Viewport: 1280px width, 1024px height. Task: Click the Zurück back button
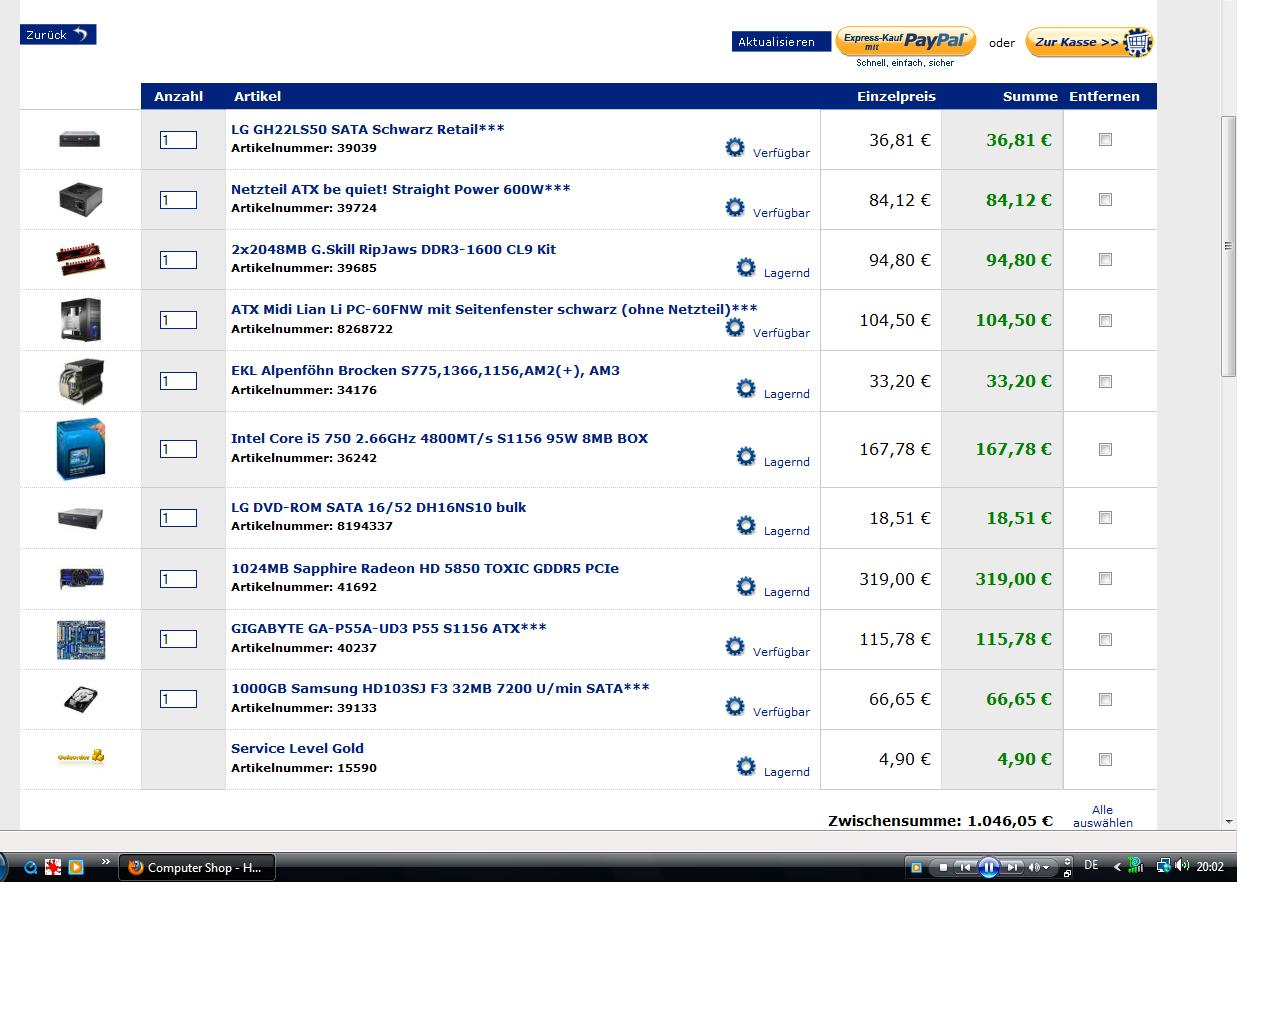pos(58,35)
